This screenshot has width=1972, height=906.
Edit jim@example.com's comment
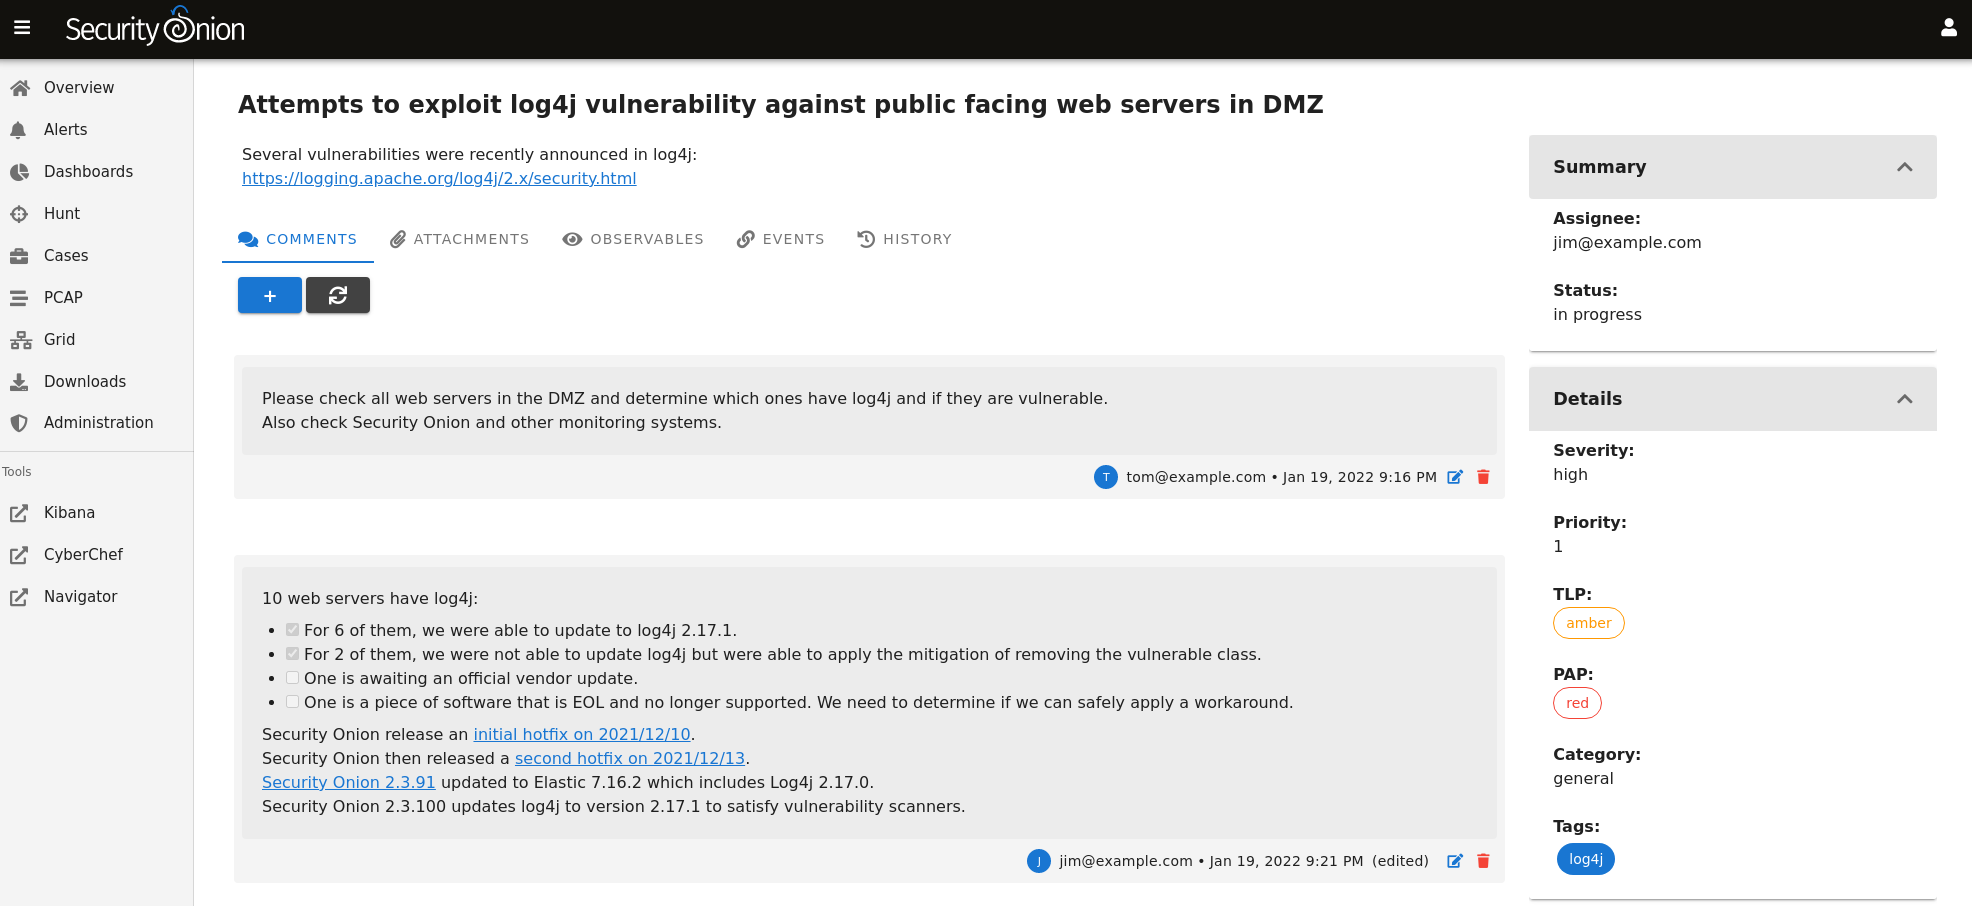tap(1455, 861)
